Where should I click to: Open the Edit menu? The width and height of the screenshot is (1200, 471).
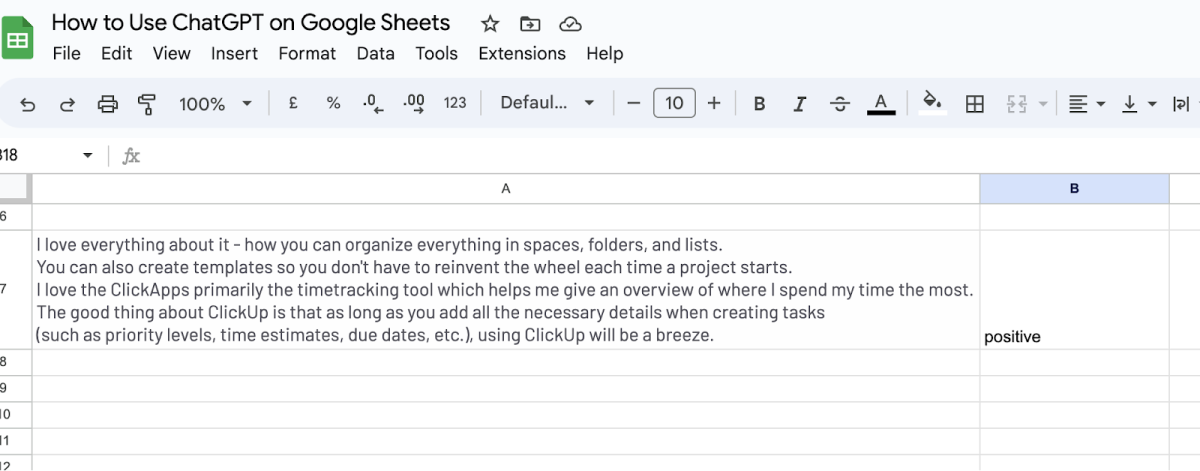(116, 53)
